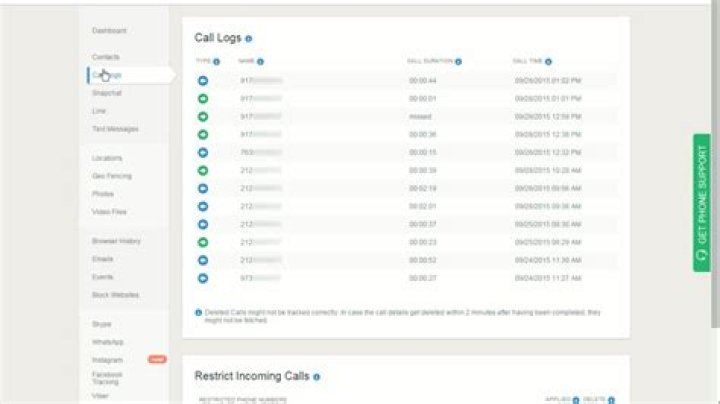720x404 pixels.
Task: Open Snapchat in the sidebar
Action: click(x=107, y=93)
